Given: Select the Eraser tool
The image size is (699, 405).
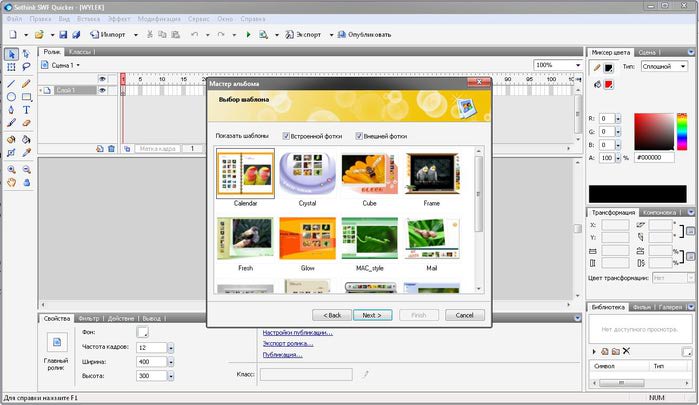Looking at the screenshot, I should pos(26,123).
